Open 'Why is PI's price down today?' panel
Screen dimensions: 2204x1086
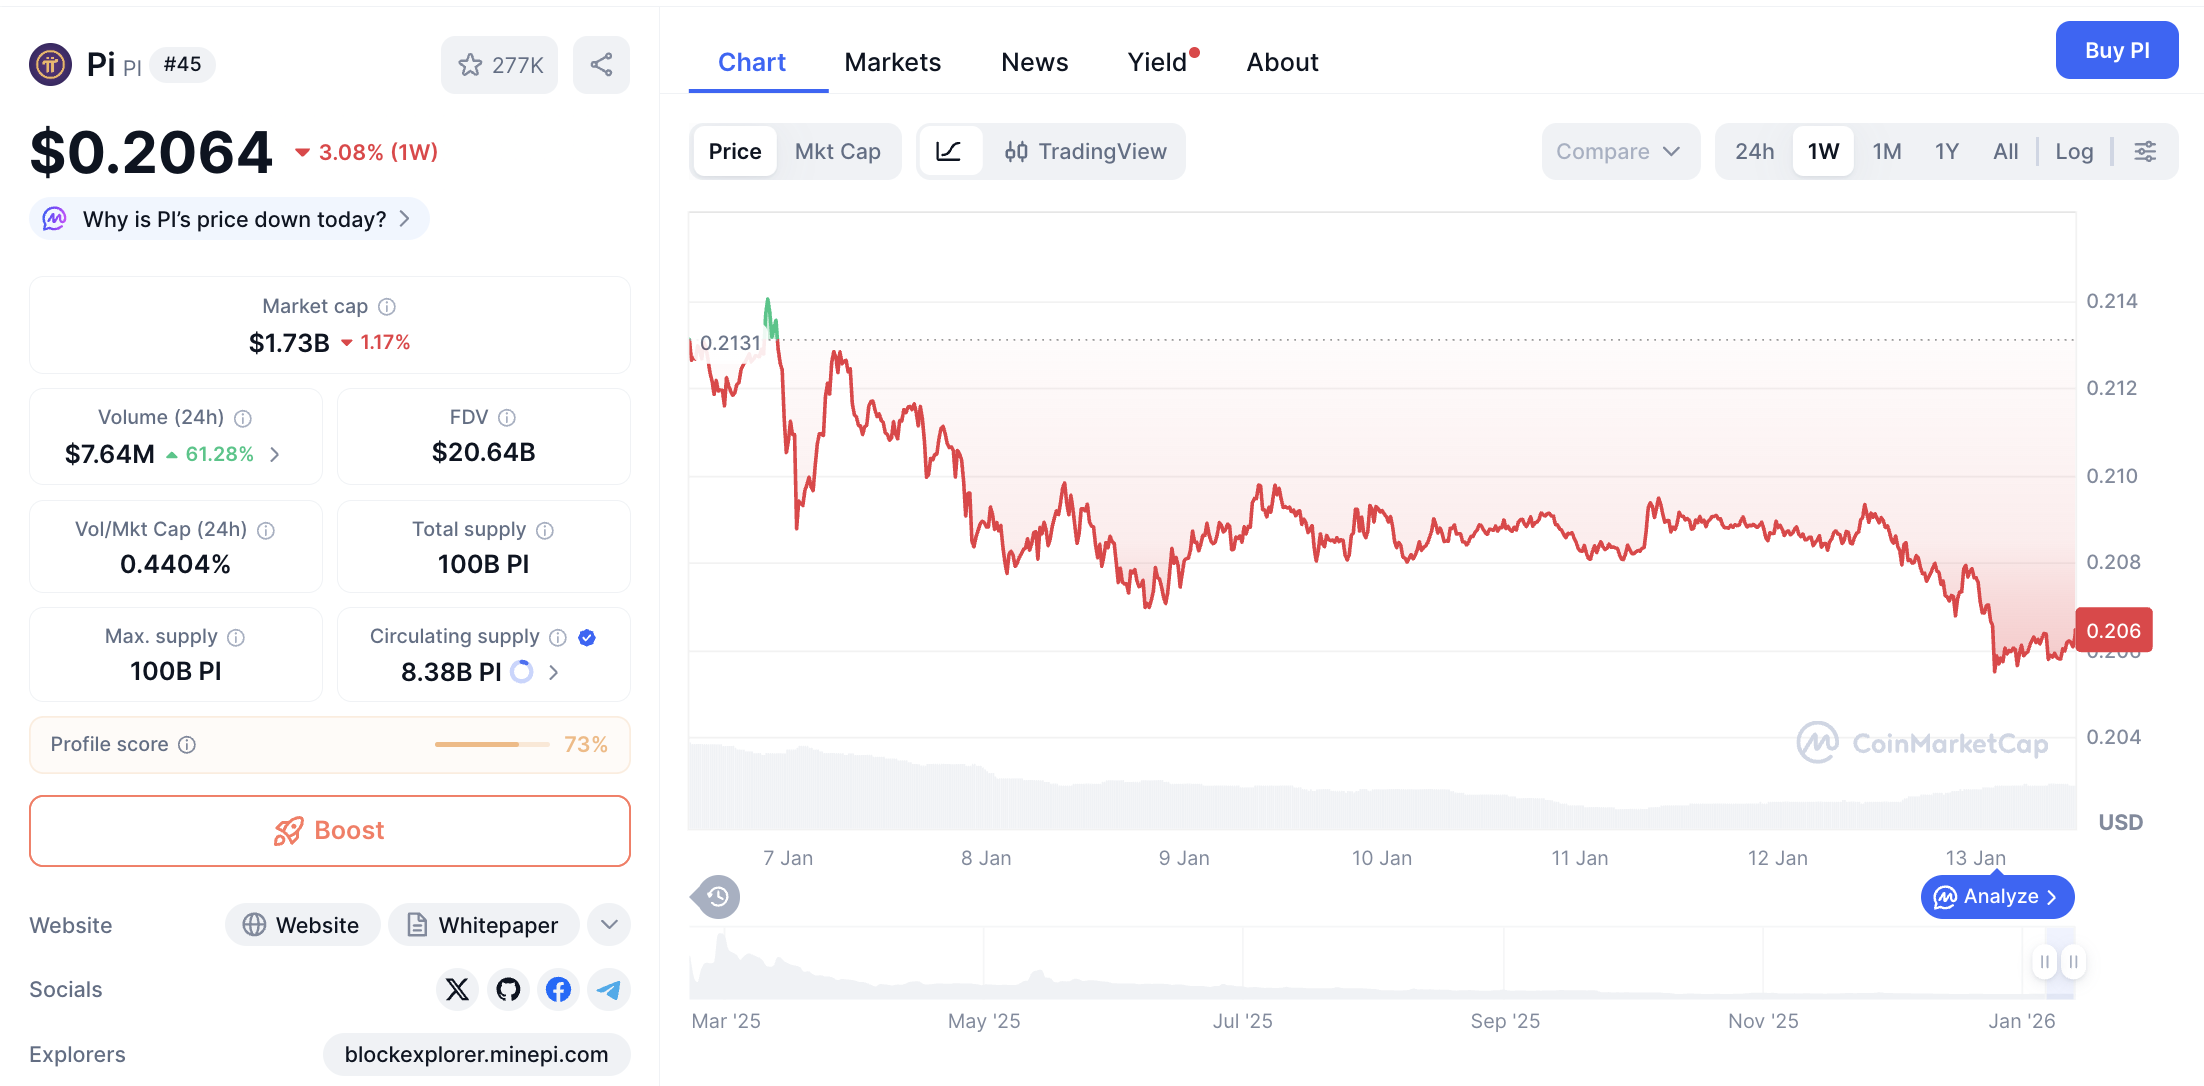pyautogui.click(x=228, y=218)
